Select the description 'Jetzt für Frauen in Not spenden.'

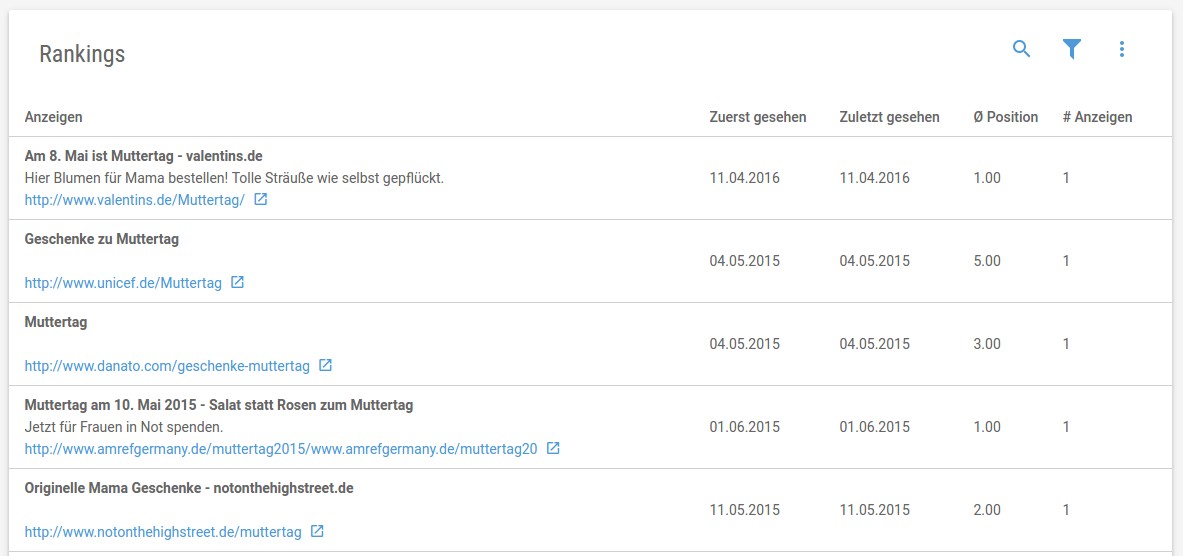(124, 427)
